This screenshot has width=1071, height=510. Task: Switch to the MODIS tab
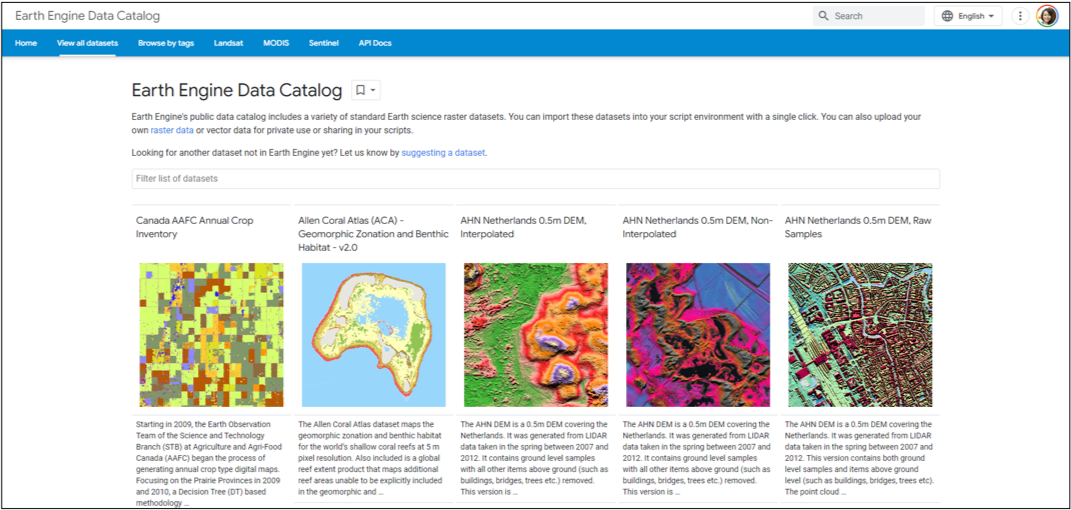276,43
